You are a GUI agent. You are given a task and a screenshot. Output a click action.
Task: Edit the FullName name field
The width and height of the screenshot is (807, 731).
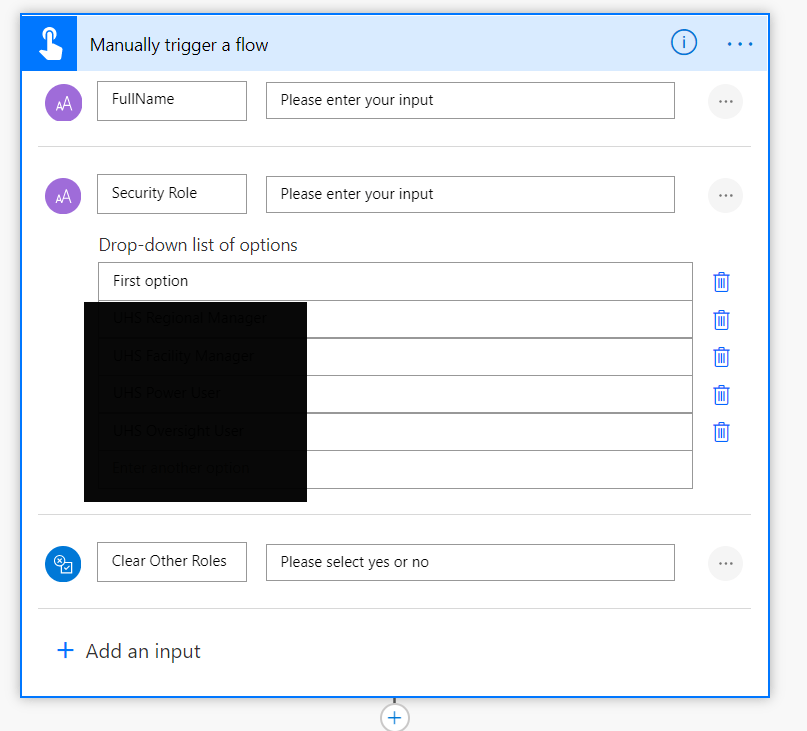(171, 100)
